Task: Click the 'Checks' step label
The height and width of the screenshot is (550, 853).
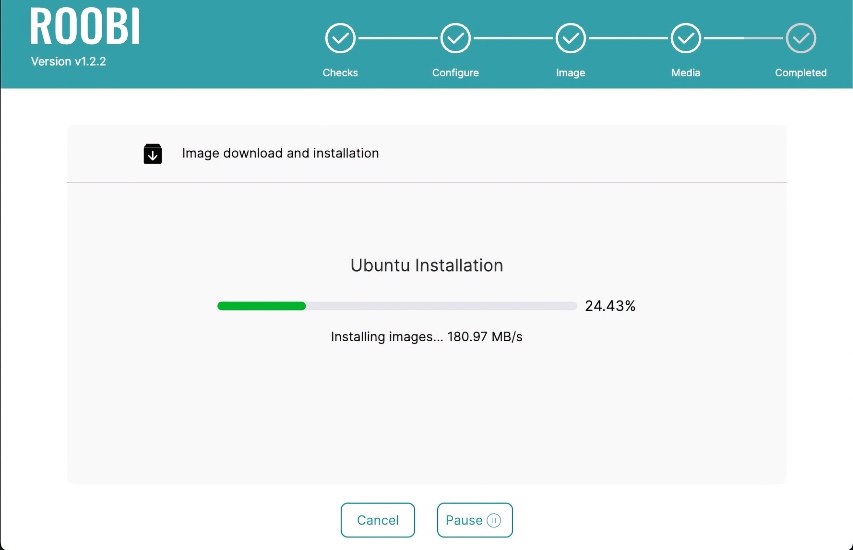Action: [340, 72]
